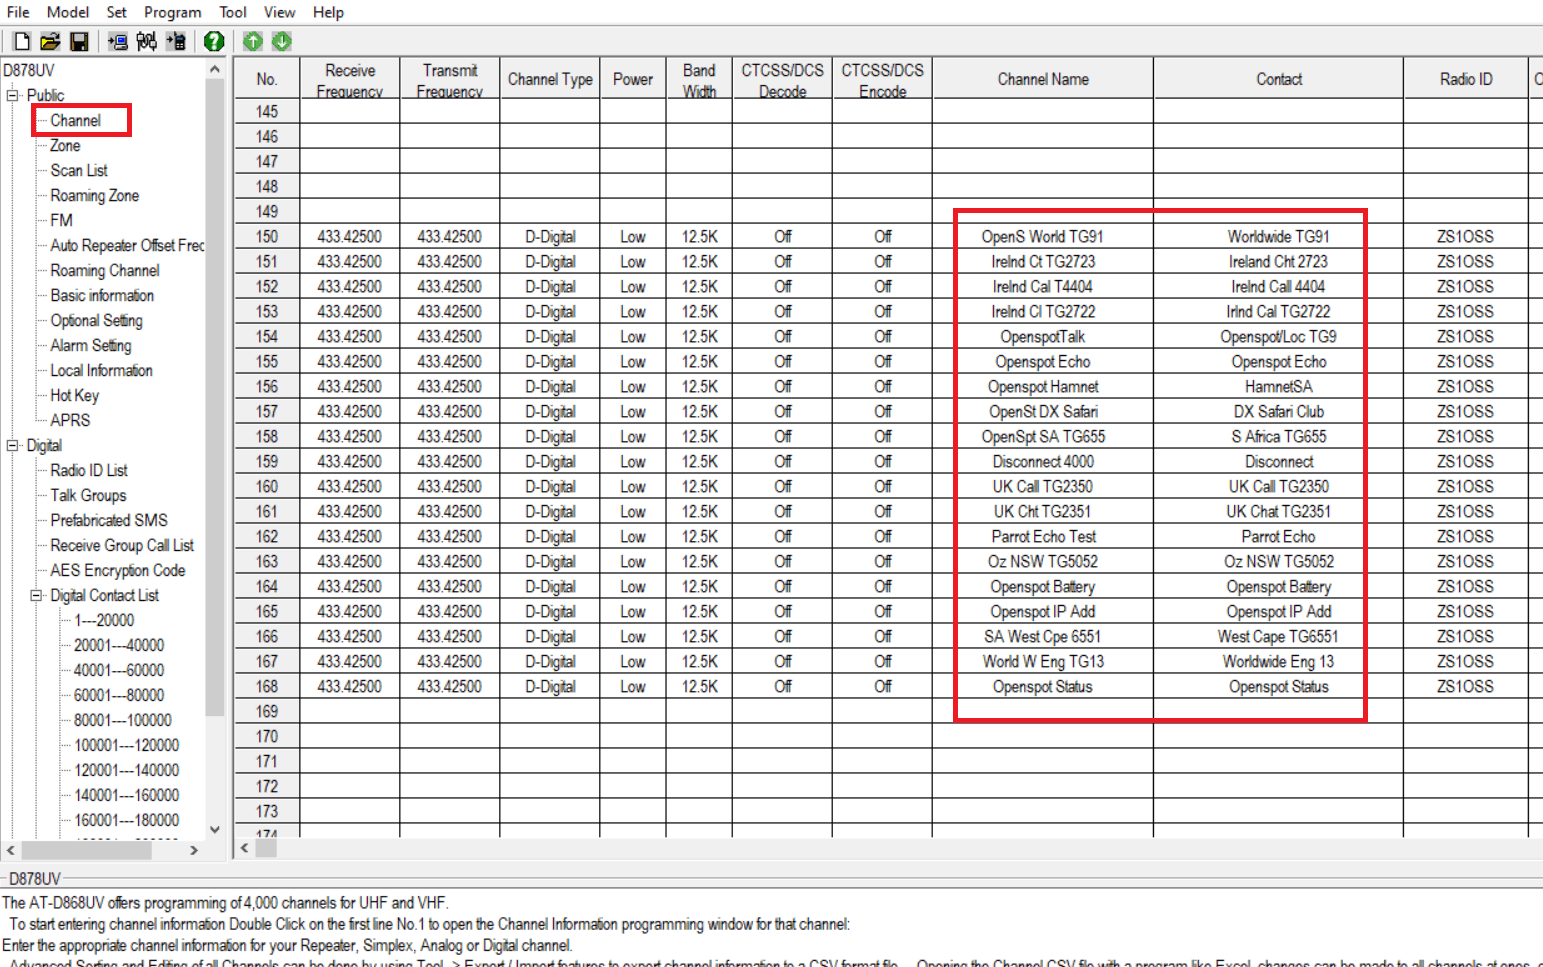Save the current file with floppy icon
Image resolution: width=1543 pixels, height=967 pixels.
click(78, 41)
